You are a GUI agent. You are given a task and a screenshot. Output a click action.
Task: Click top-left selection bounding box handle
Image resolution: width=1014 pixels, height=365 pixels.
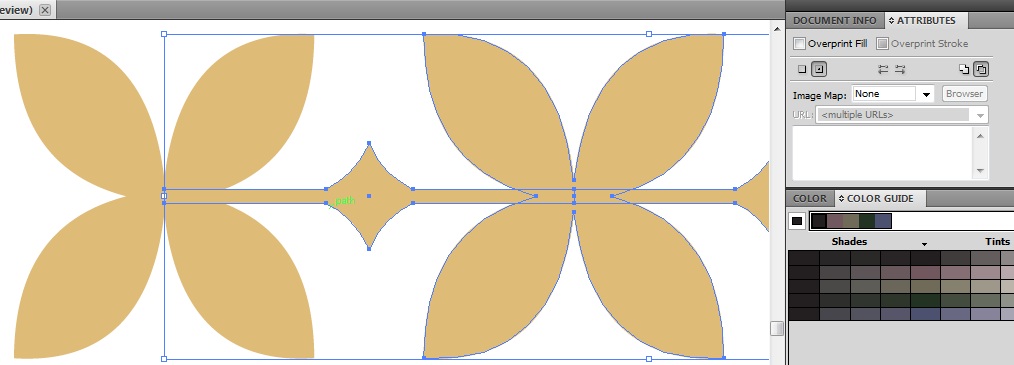[x=164, y=34]
